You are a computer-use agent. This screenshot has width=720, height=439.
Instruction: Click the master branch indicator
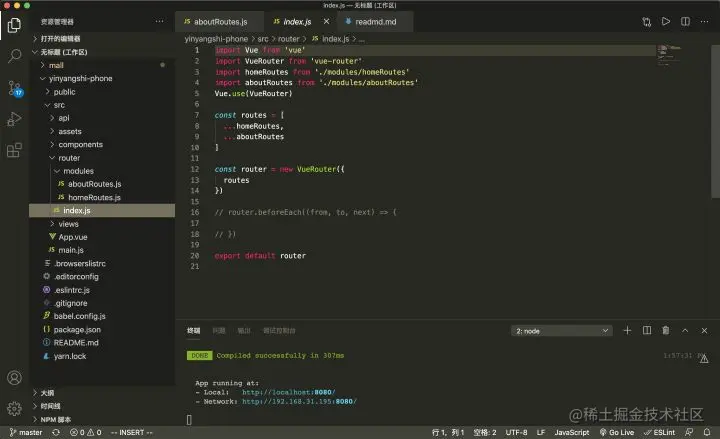point(26,433)
